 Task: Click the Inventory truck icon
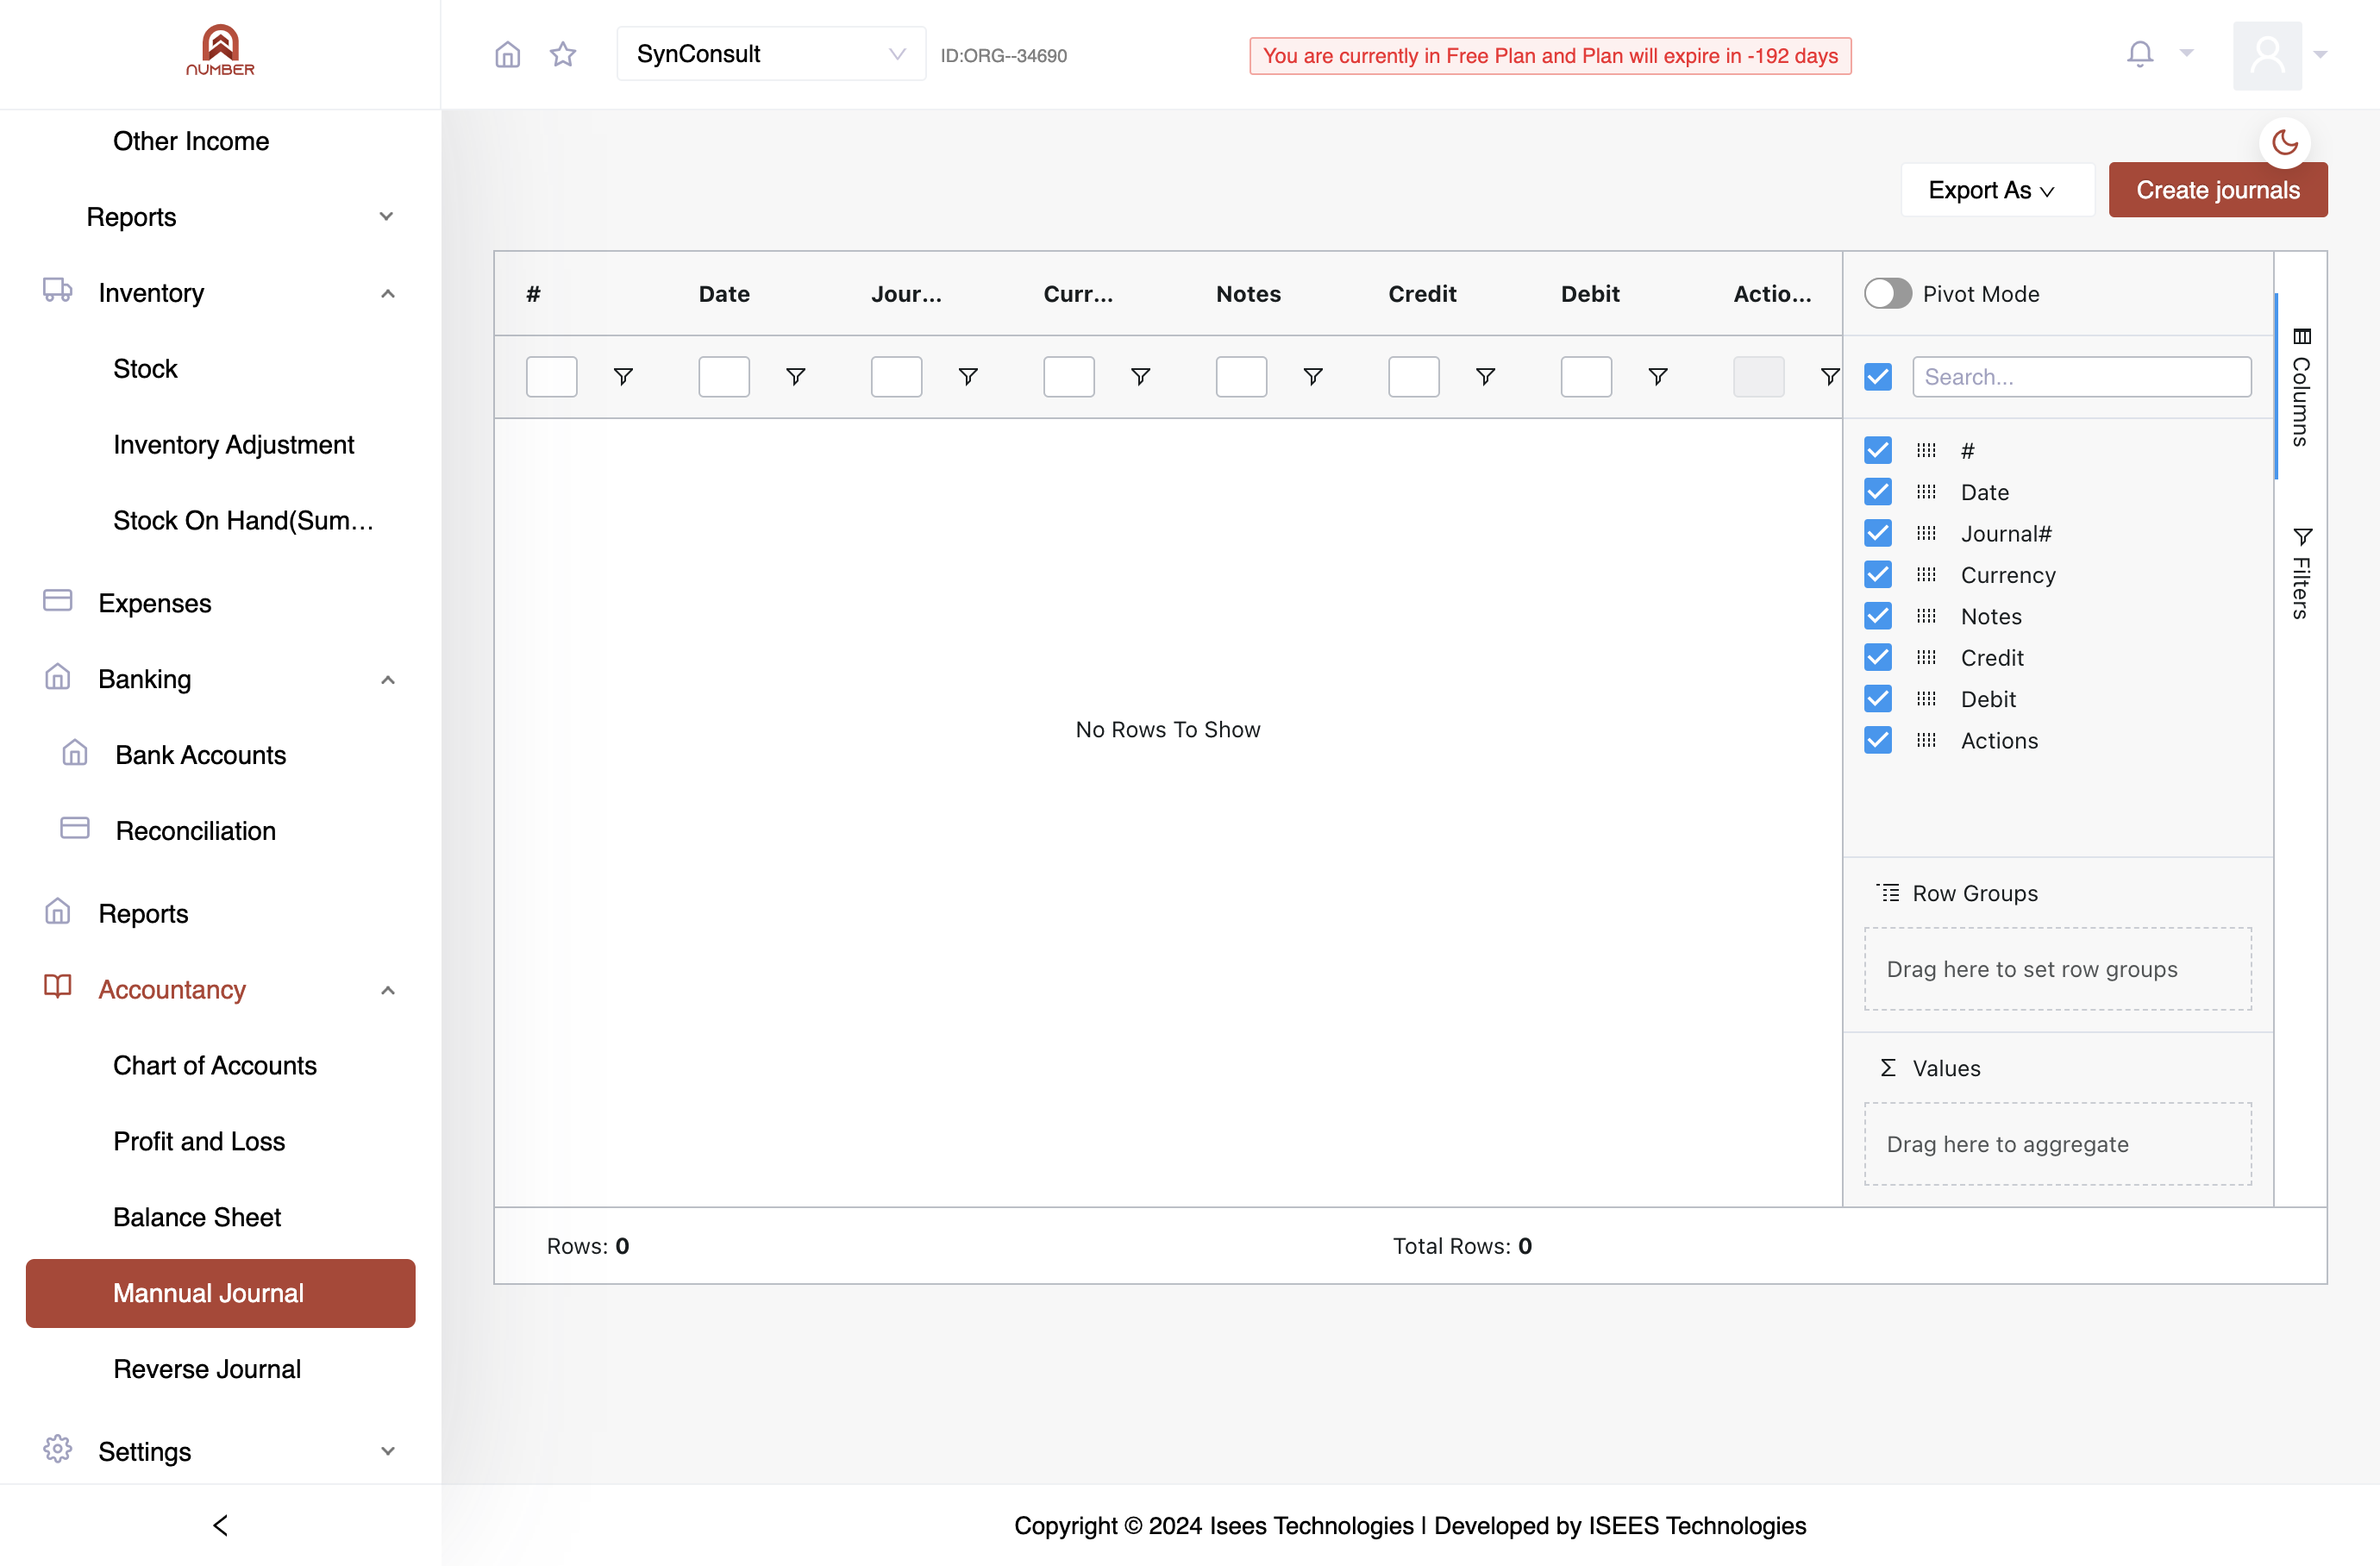point(57,291)
